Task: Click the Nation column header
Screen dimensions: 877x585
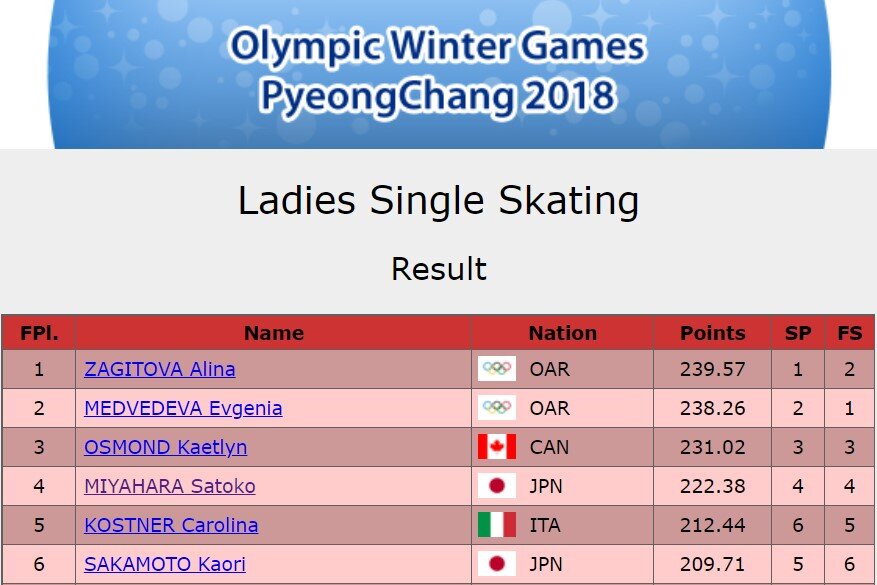Action: 562,333
